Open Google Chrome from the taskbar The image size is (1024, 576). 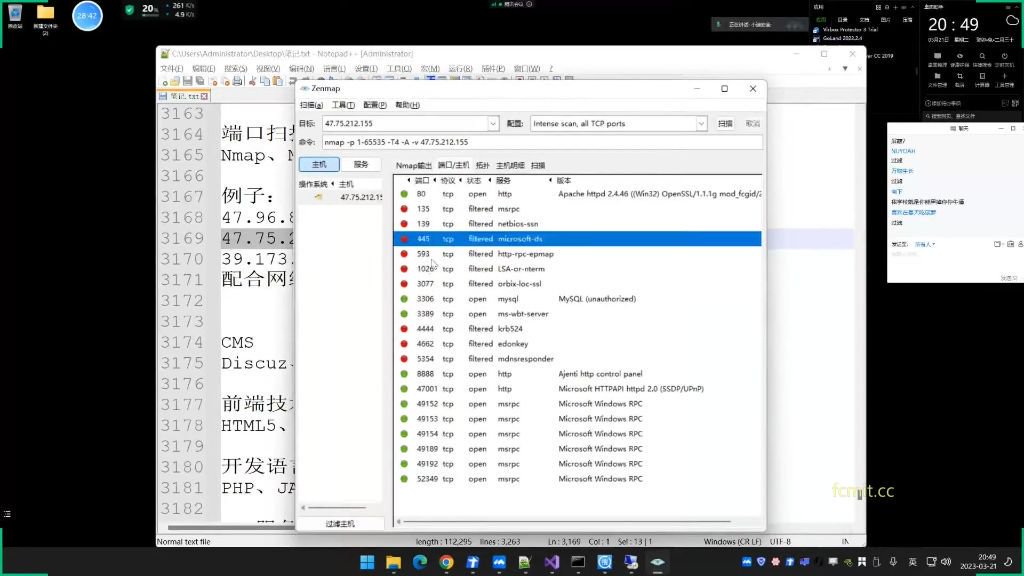(446, 562)
